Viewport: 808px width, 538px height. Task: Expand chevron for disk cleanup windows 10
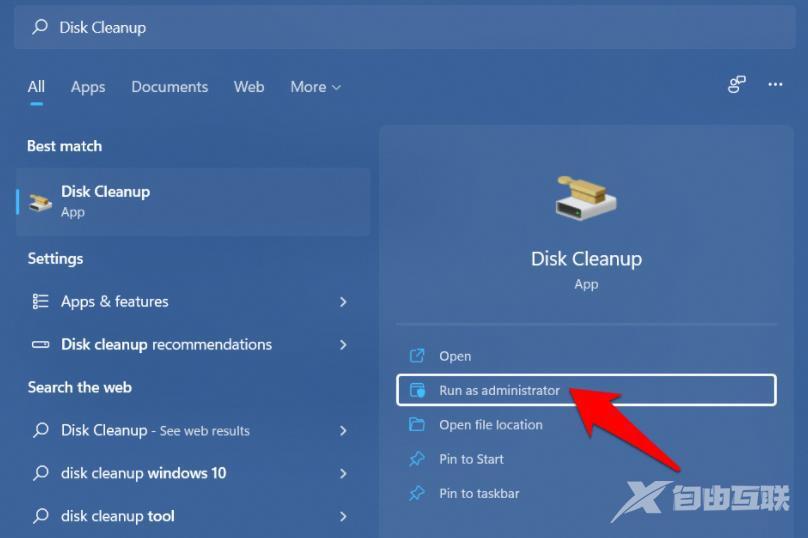343,474
